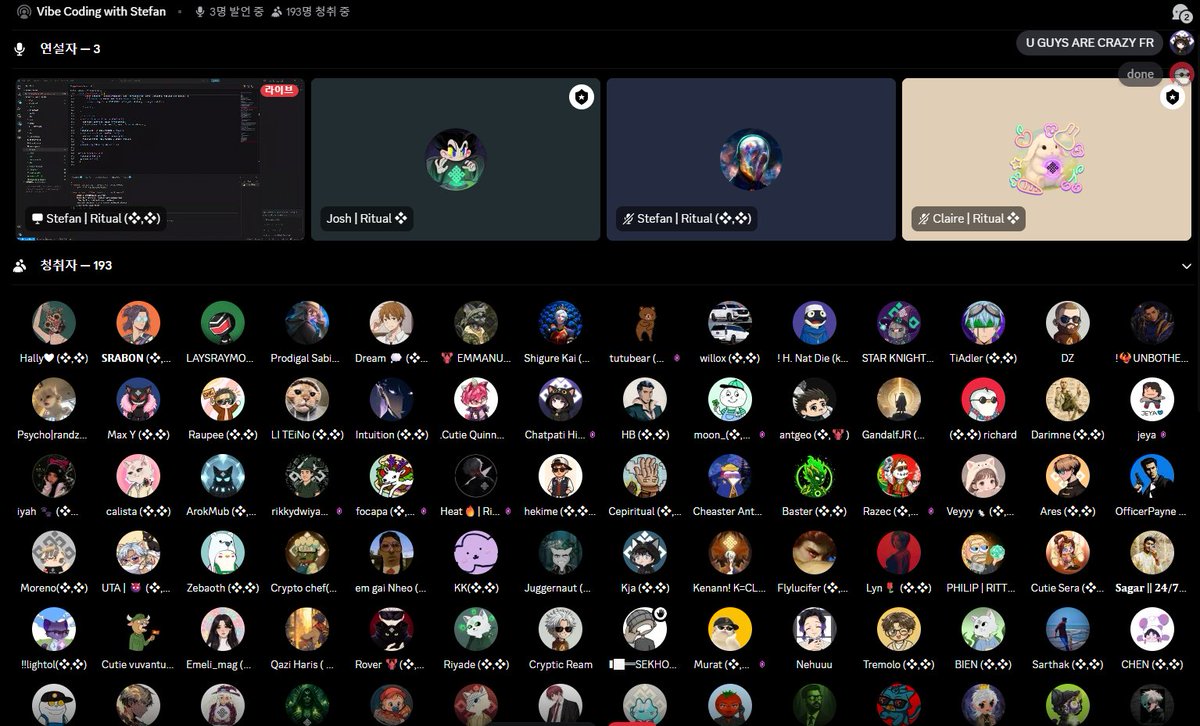1200x726 pixels.
Task: Click the red 라이브 live badge
Action: [280, 90]
